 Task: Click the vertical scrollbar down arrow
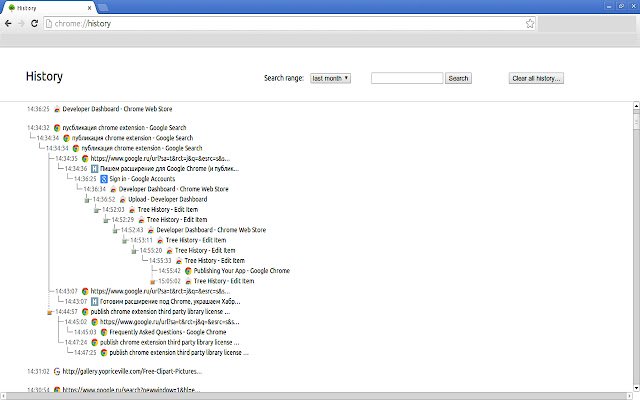[636, 388]
